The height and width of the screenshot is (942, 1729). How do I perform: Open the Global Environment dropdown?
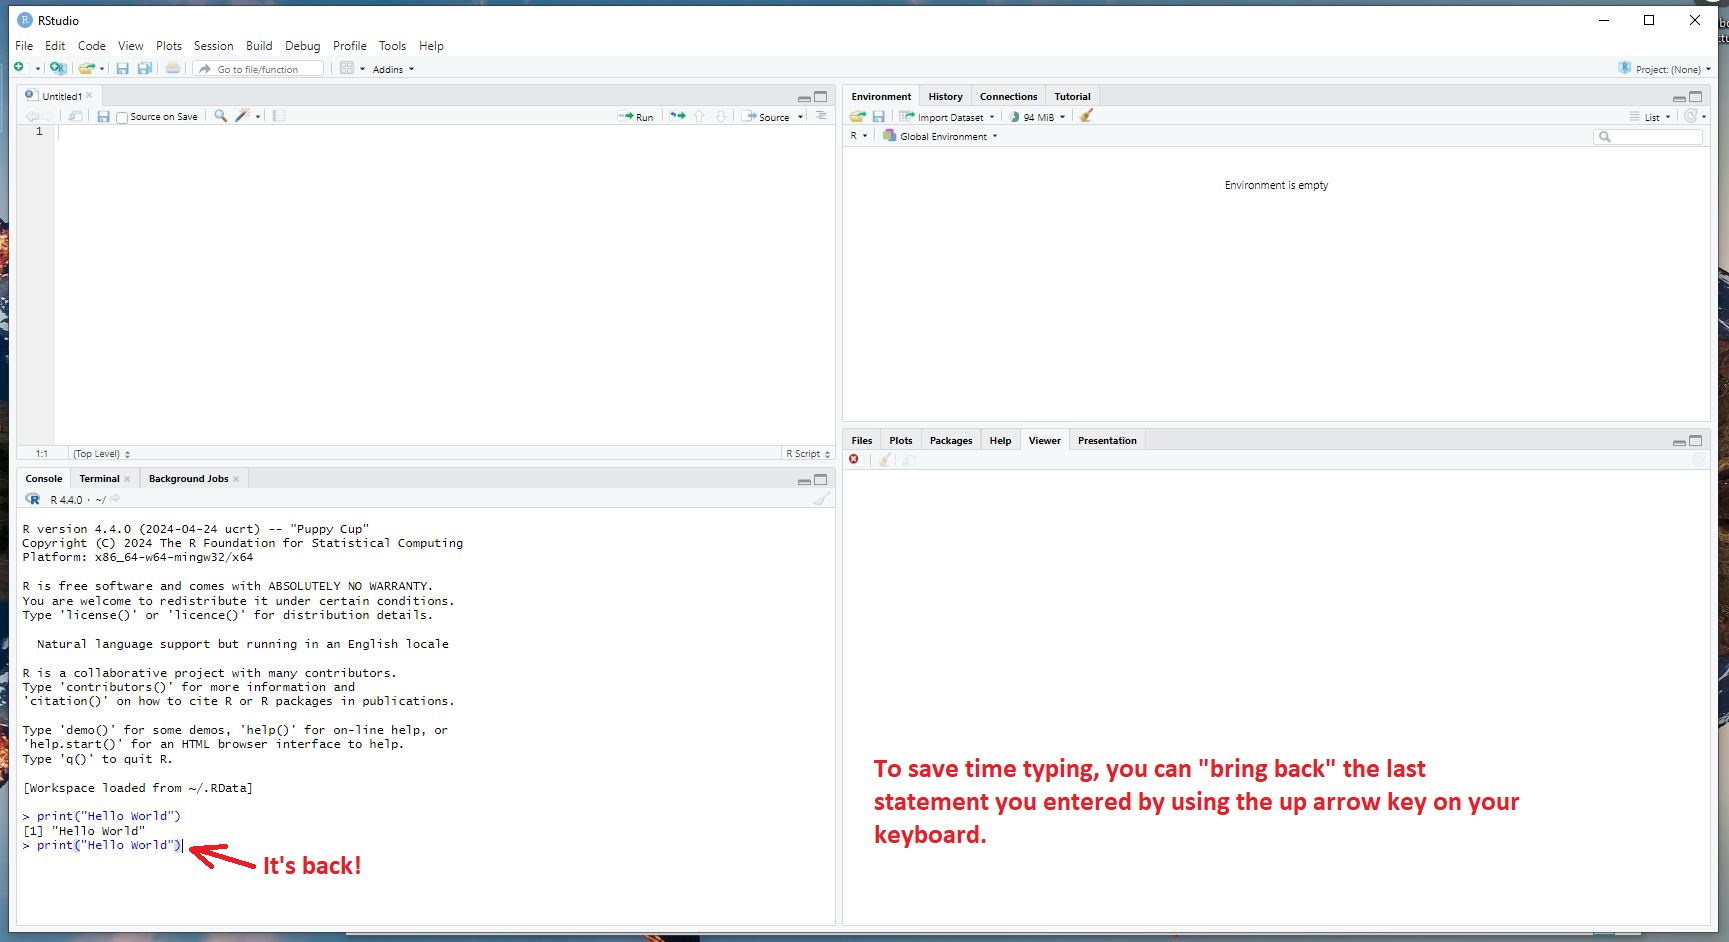[x=942, y=136]
